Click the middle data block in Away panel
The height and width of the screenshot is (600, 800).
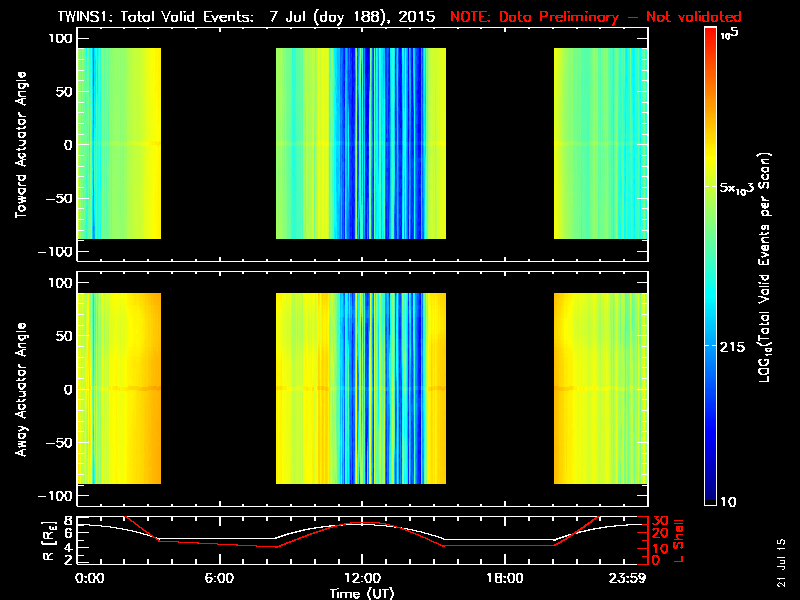360,387
